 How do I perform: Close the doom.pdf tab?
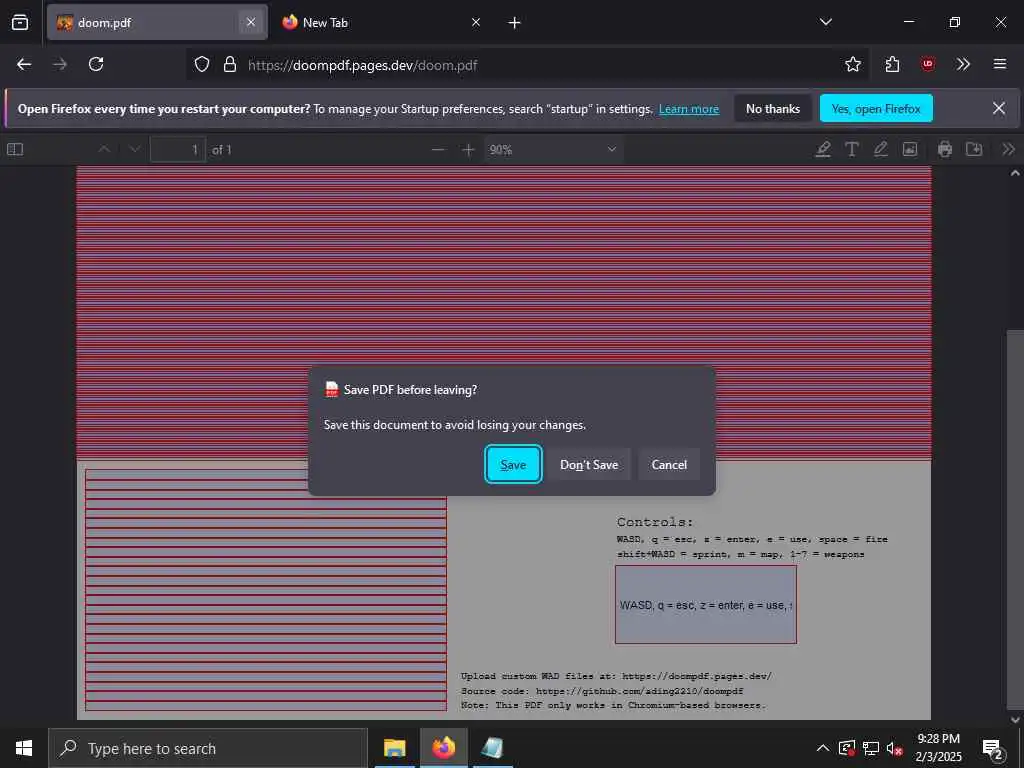[251, 22]
